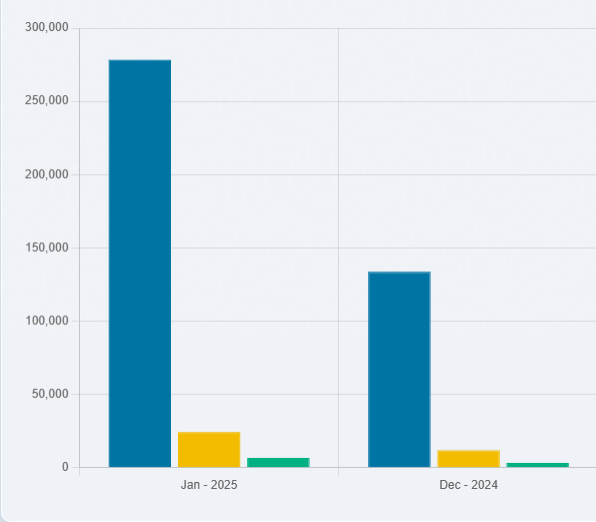Click the vertical gridline dividing the two months

(338, 247)
